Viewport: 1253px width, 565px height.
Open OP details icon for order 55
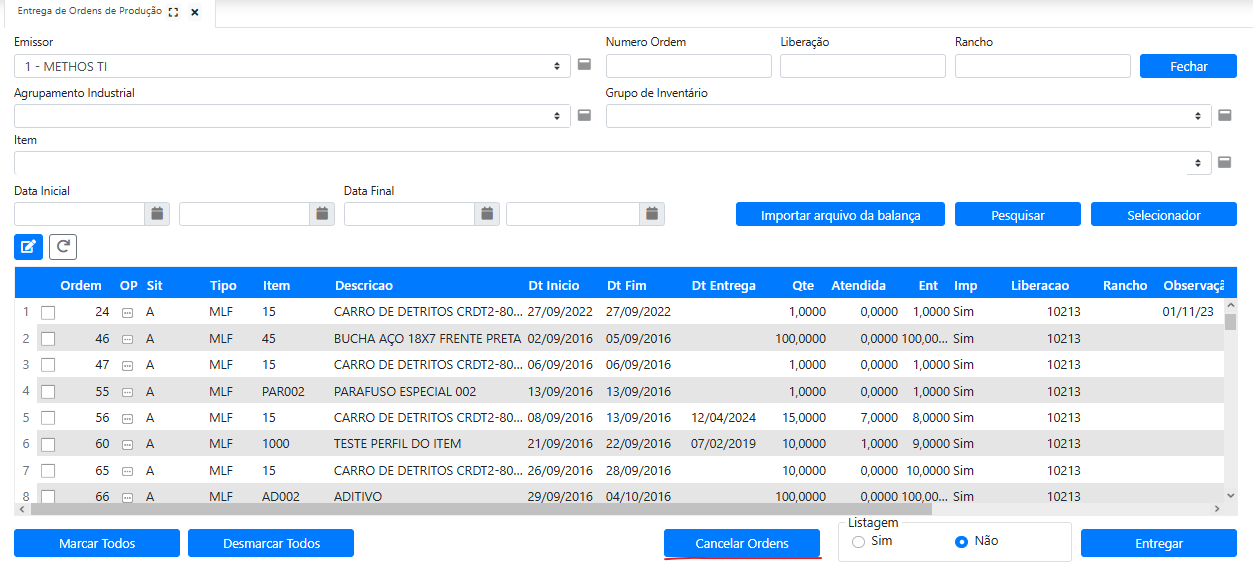click(127, 392)
